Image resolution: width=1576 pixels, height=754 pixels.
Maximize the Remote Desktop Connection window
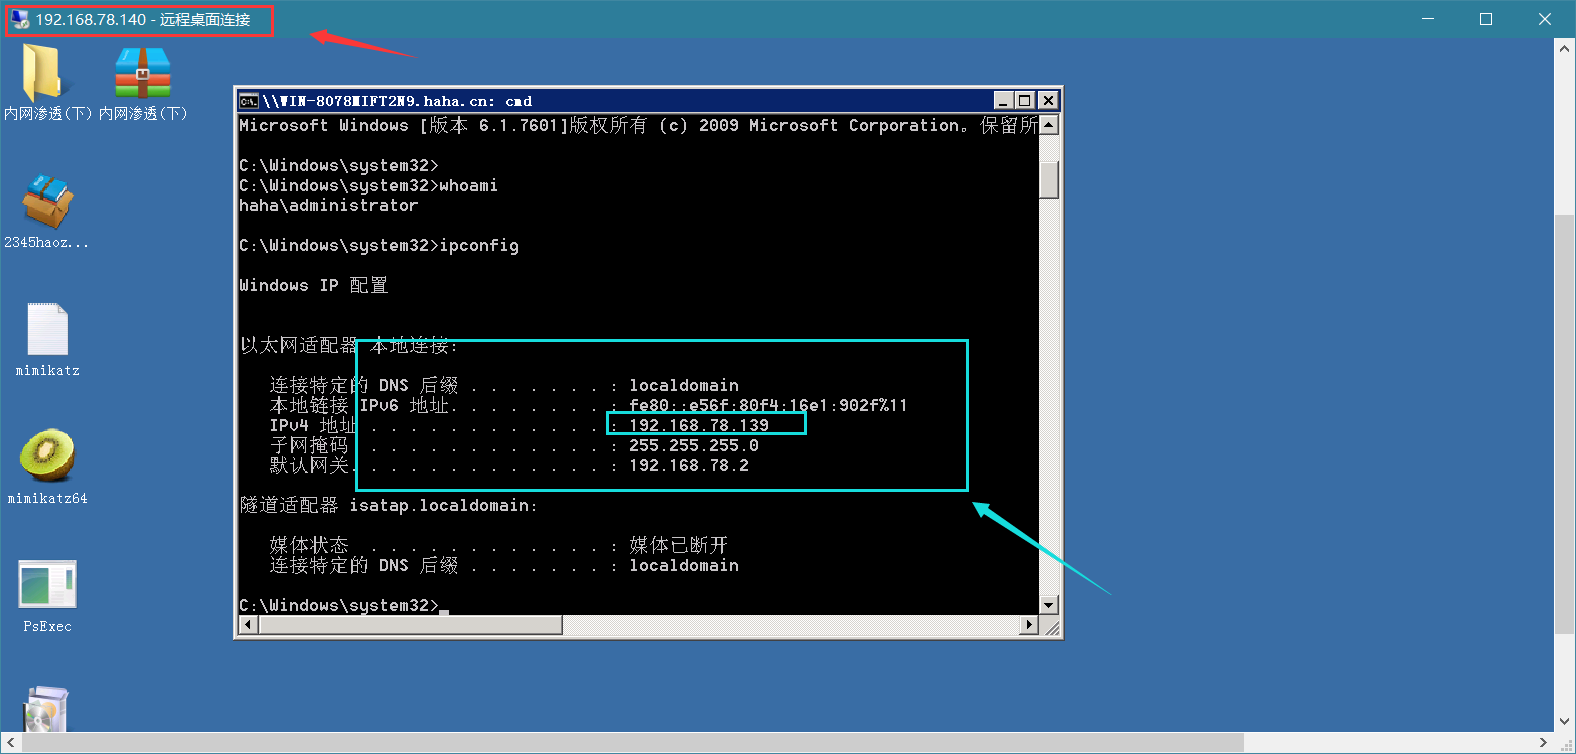tap(1486, 19)
